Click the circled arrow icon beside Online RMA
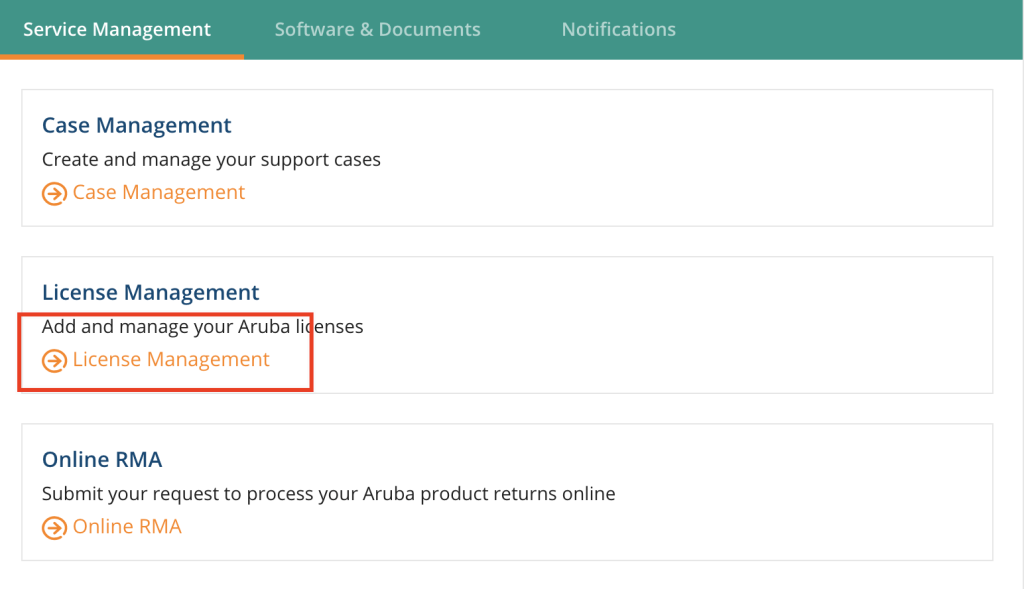 [54, 528]
